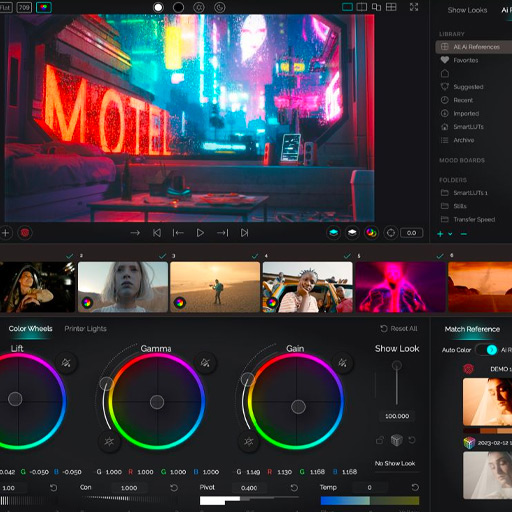Switch to single viewer layout icon
Screen dimensions: 512x512
pos(347,7)
